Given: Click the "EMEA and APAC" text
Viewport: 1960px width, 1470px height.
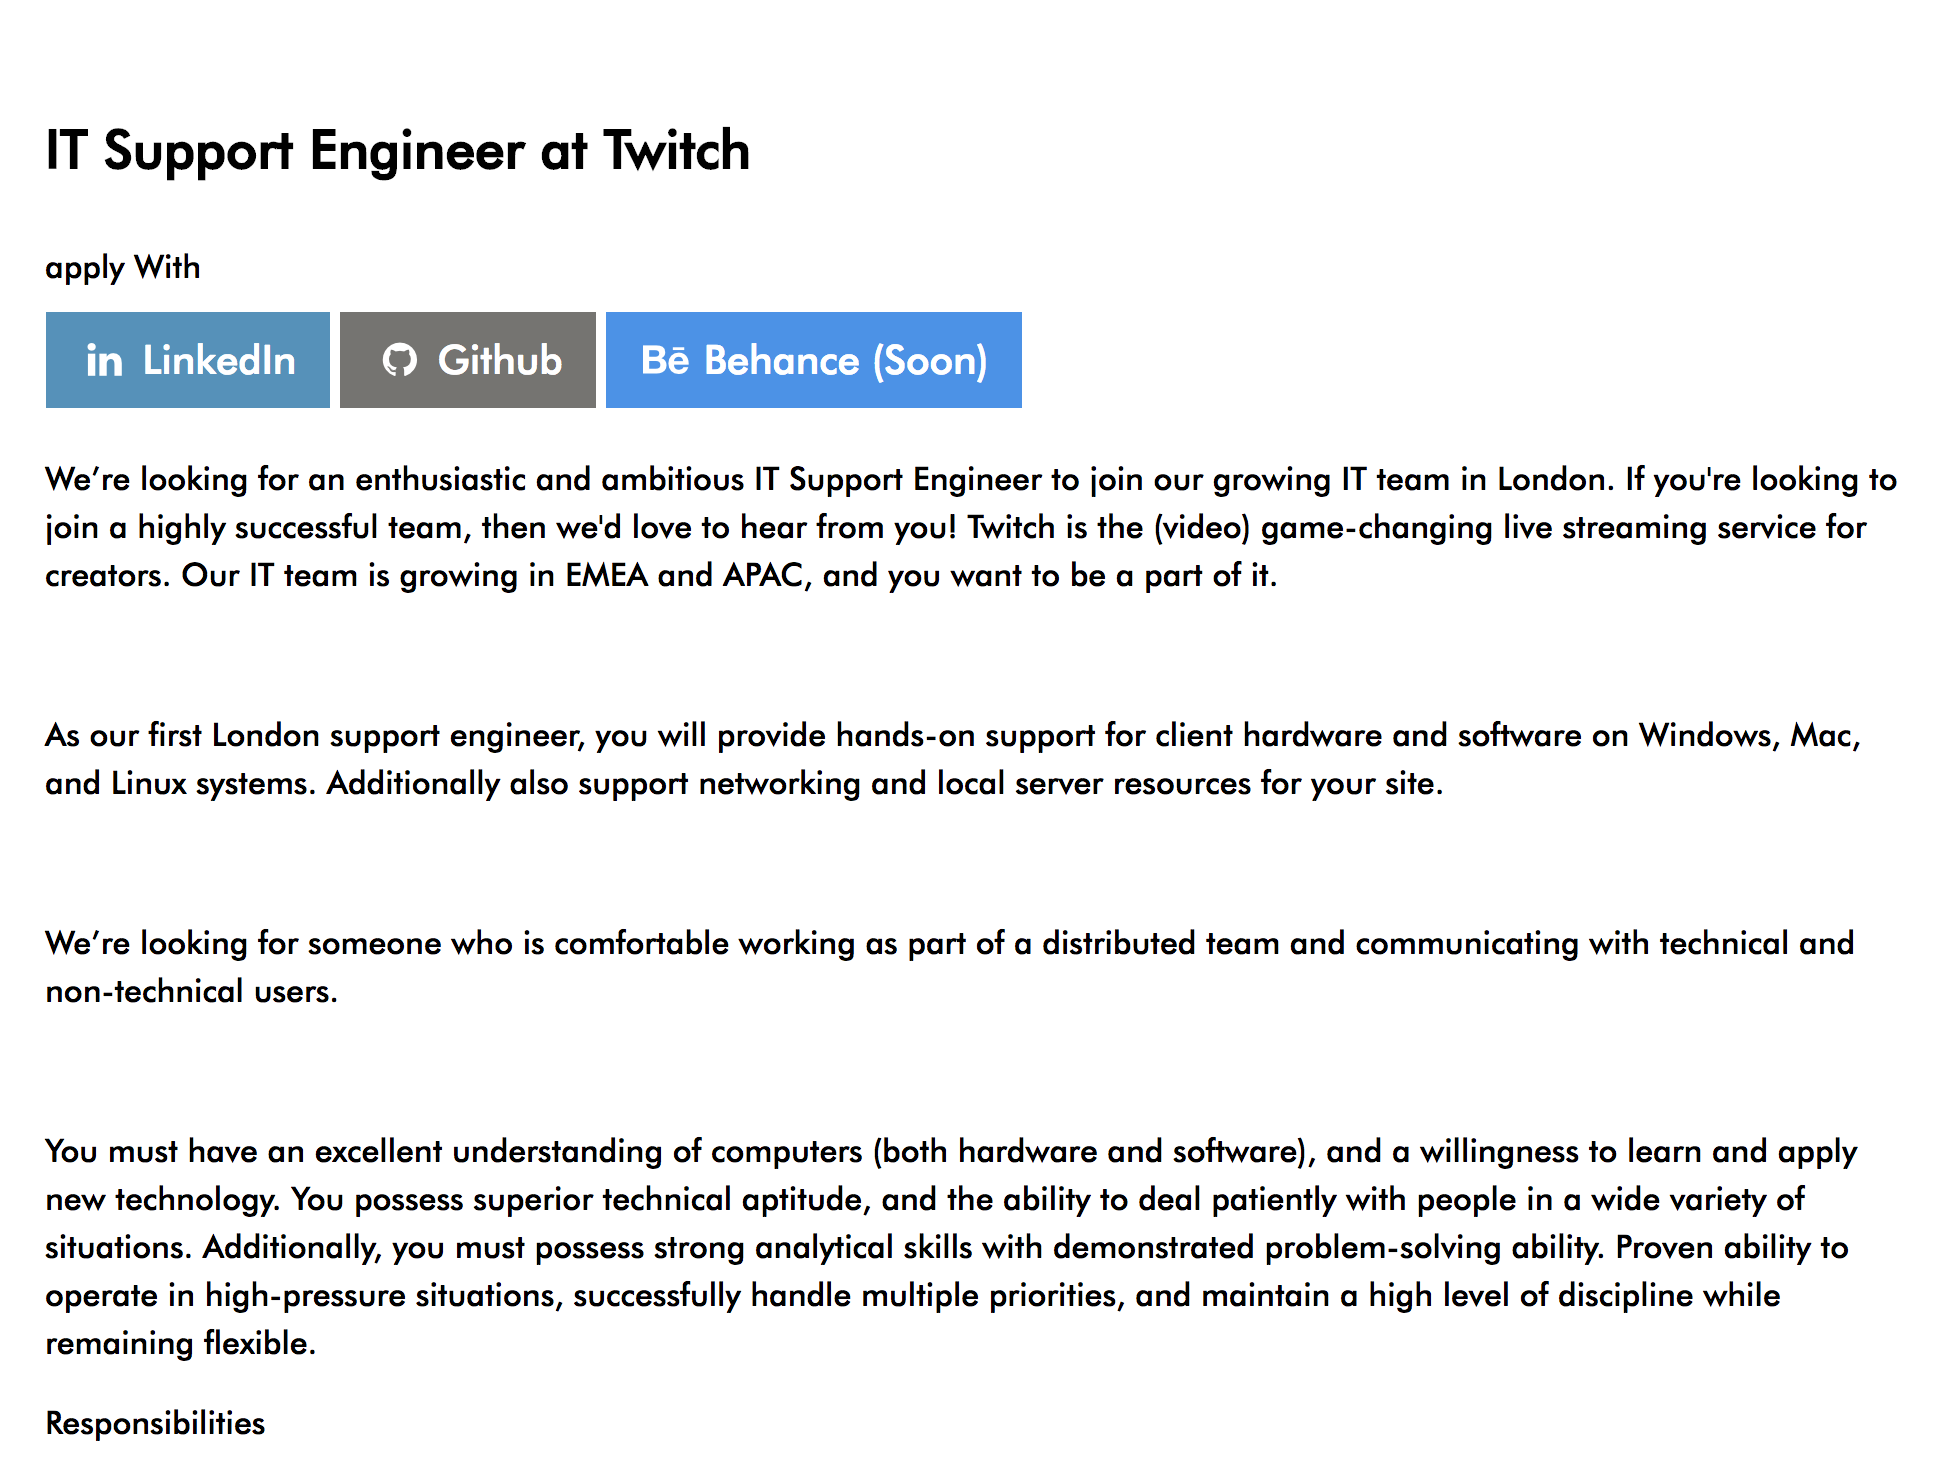Looking at the screenshot, I should [x=685, y=576].
